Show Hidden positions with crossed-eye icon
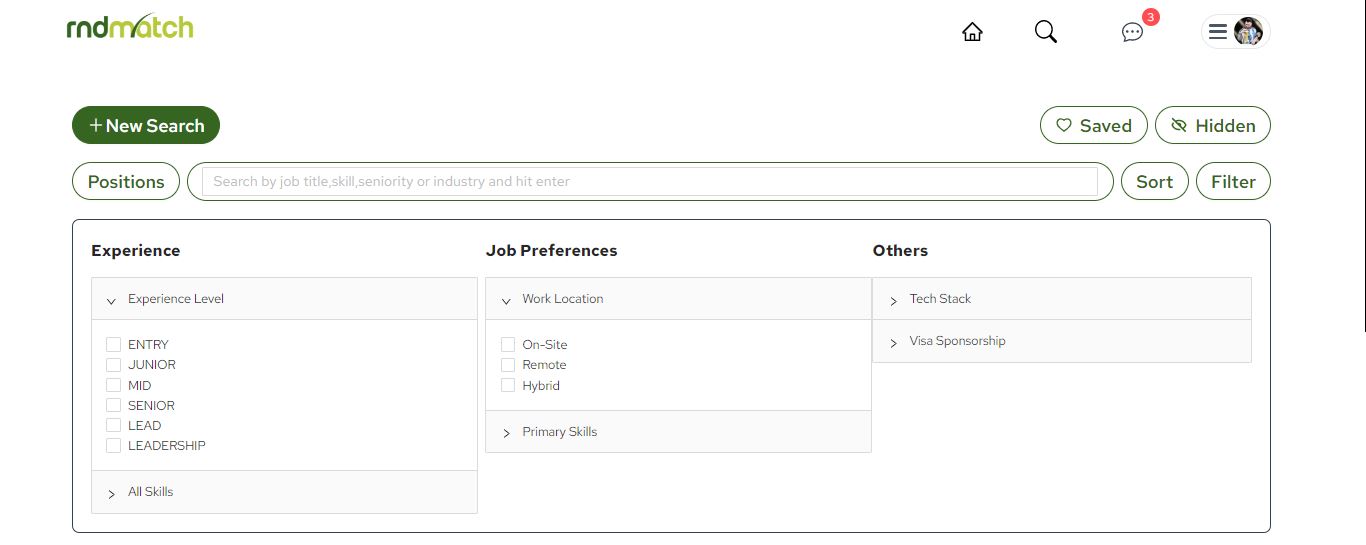This screenshot has width=1366, height=545. click(1213, 126)
